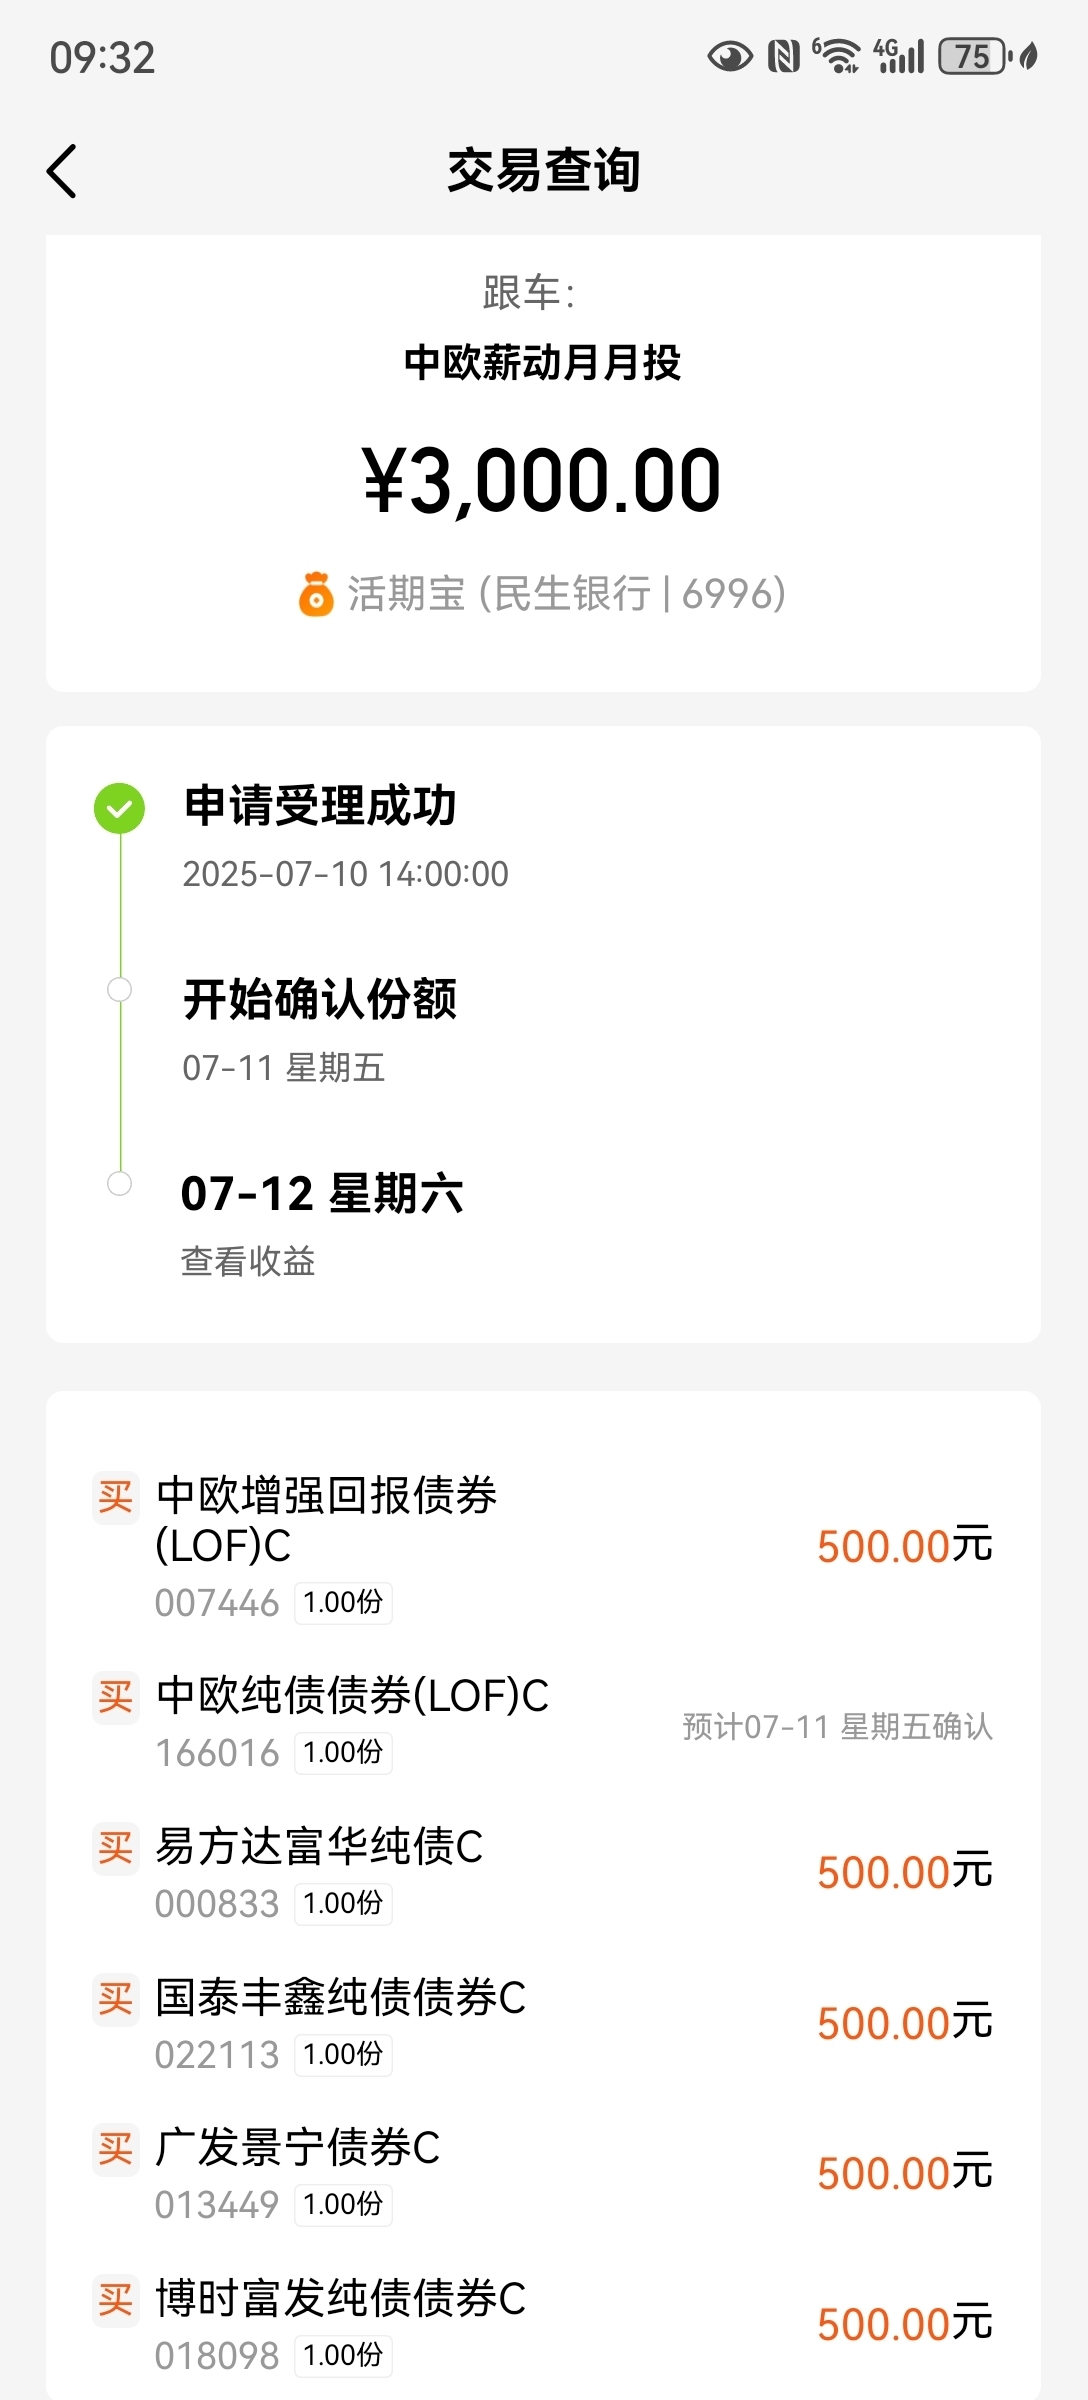Tap 买 tag beside 中欧增强回报债券

pos(116,1497)
